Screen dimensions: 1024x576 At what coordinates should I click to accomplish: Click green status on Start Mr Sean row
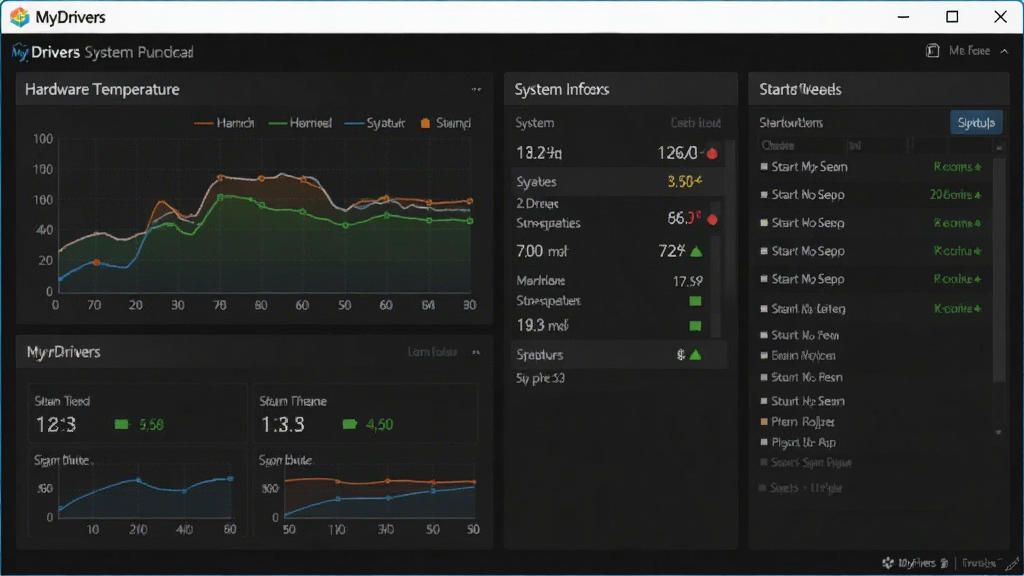coord(957,167)
